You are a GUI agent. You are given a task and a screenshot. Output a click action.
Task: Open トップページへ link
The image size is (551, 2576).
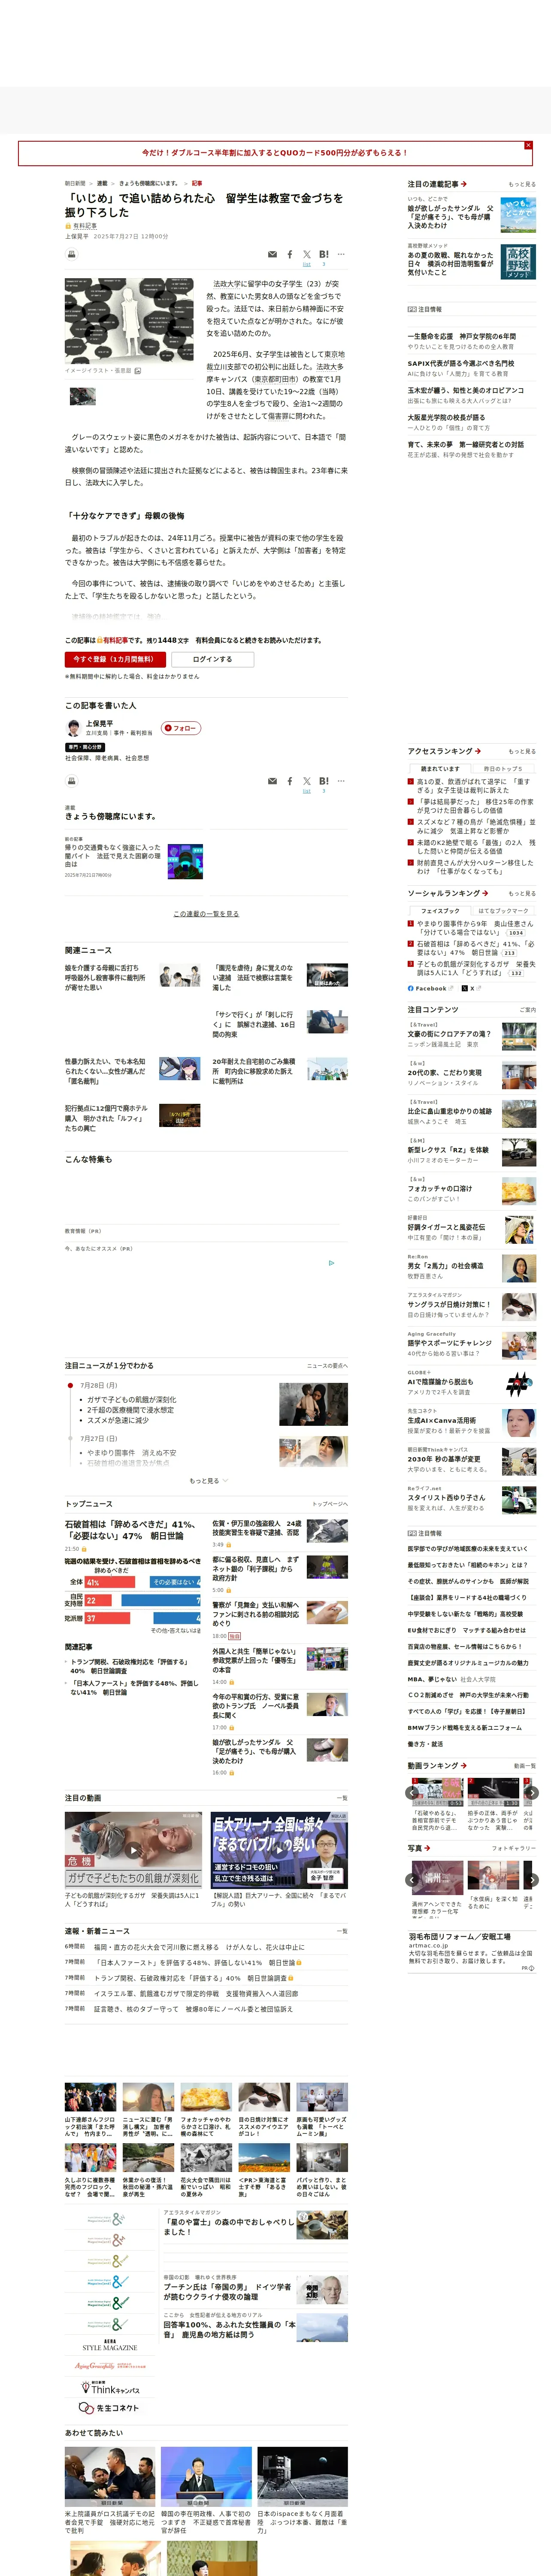(x=330, y=1504)
